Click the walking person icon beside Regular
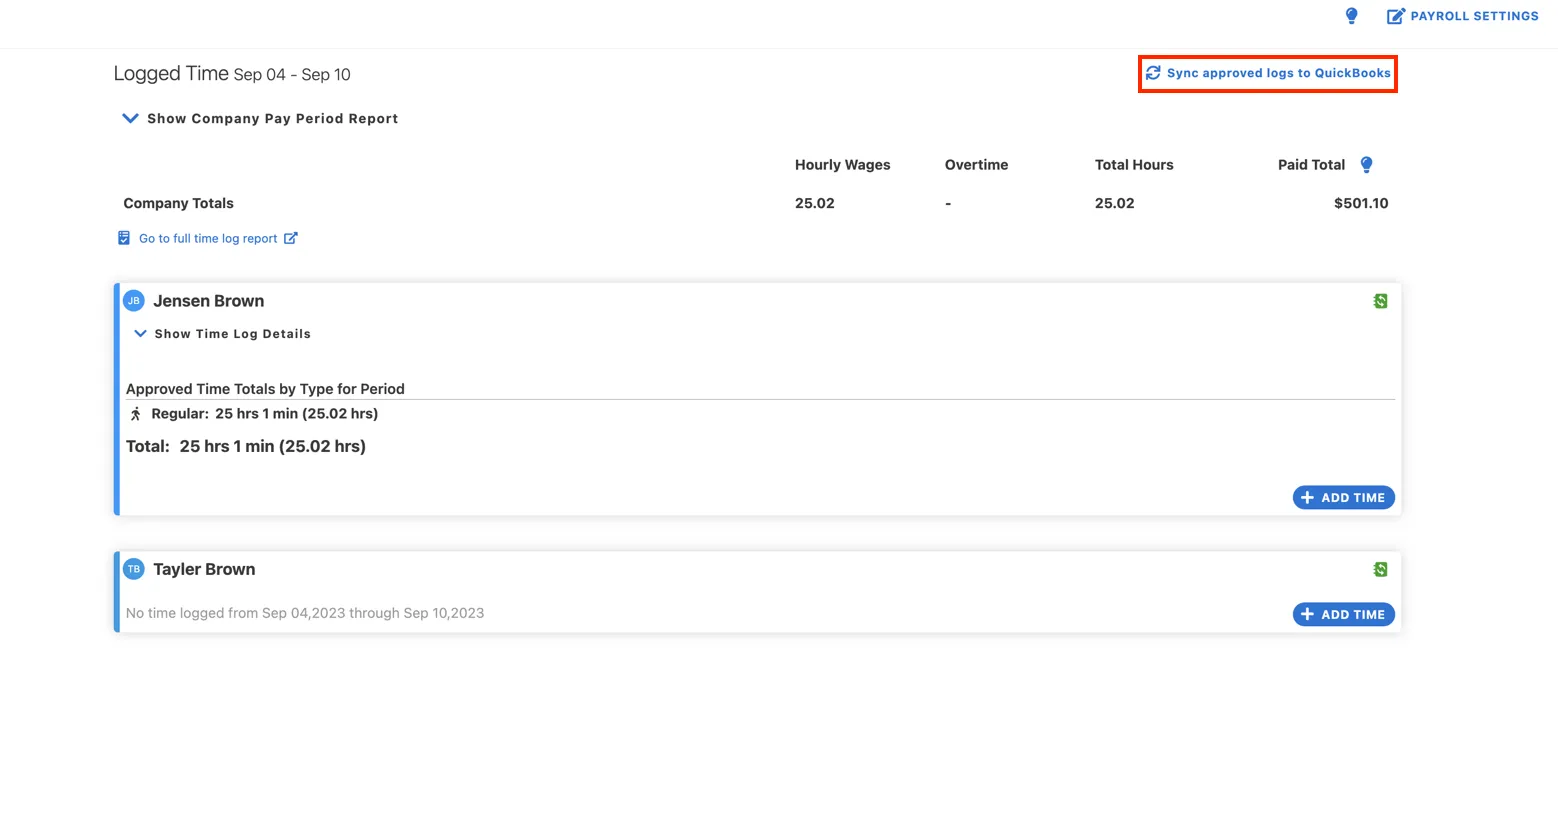The height and width of the screenshot is (817, 1558). coord(136,414)
